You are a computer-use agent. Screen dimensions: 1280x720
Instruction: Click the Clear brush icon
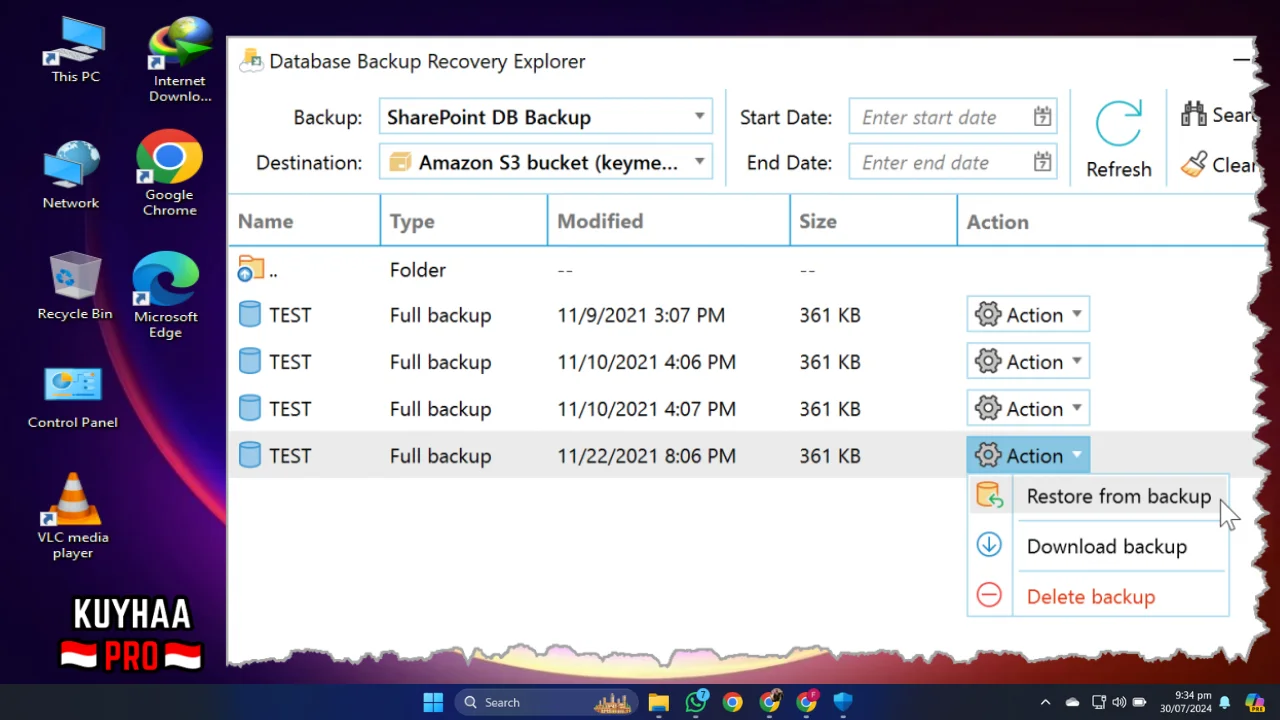[1193, 165]
